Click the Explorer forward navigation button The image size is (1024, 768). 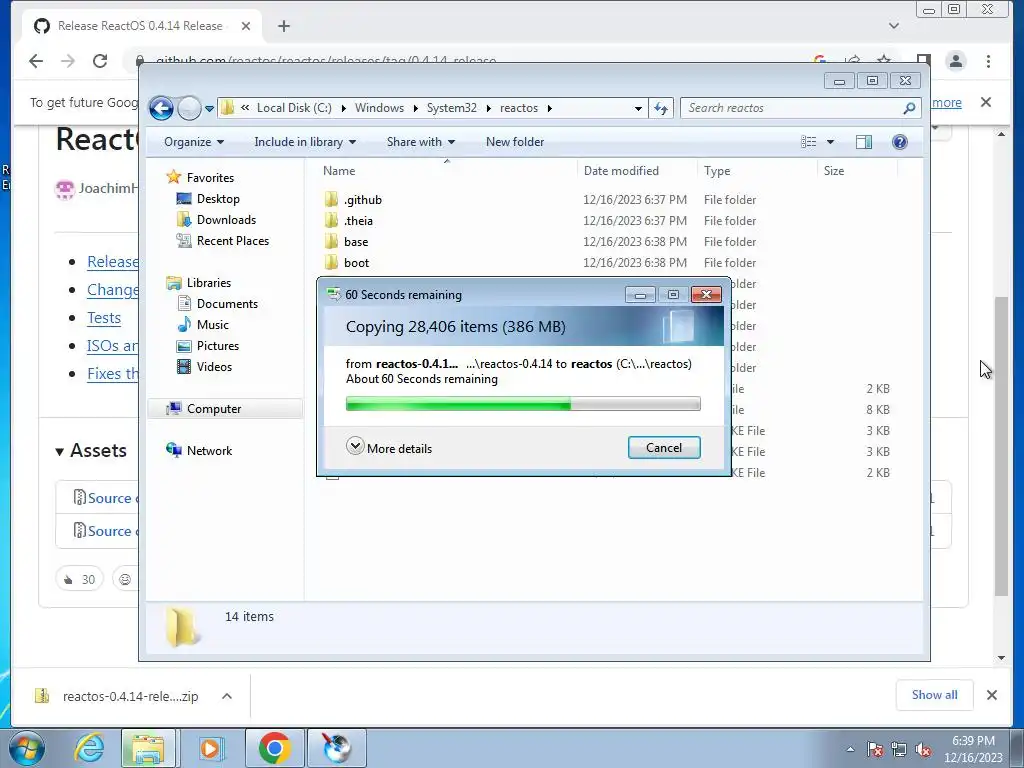[x=189, y=108]
